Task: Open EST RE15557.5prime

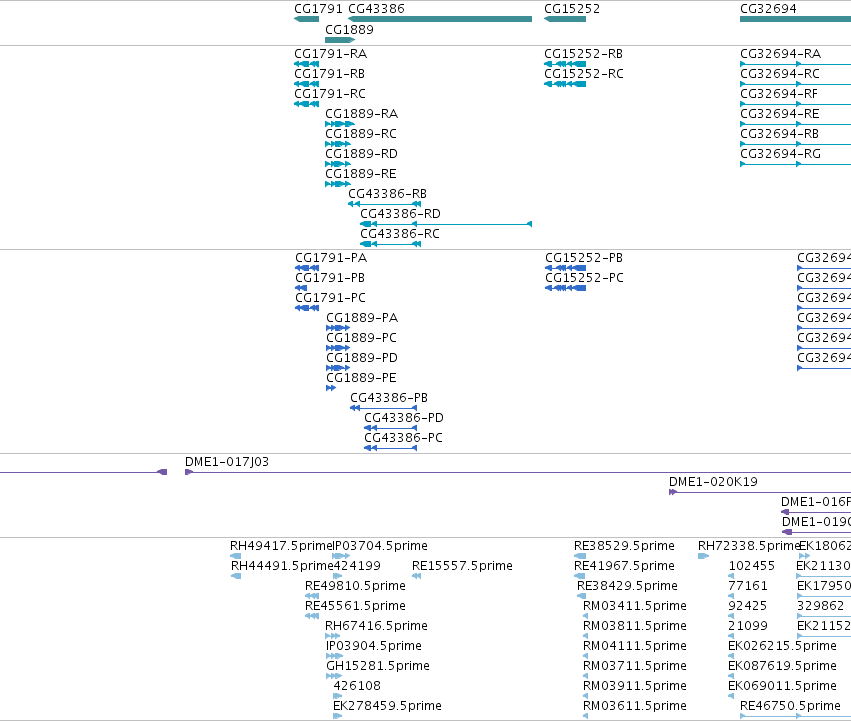Action: (x=462, y=566)
